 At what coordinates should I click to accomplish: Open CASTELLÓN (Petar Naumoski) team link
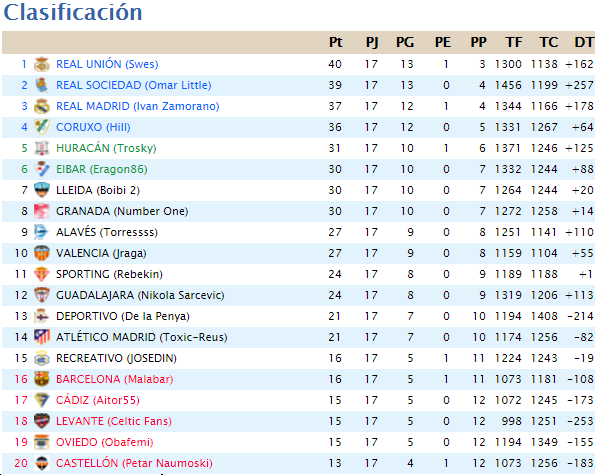point(134,463)
